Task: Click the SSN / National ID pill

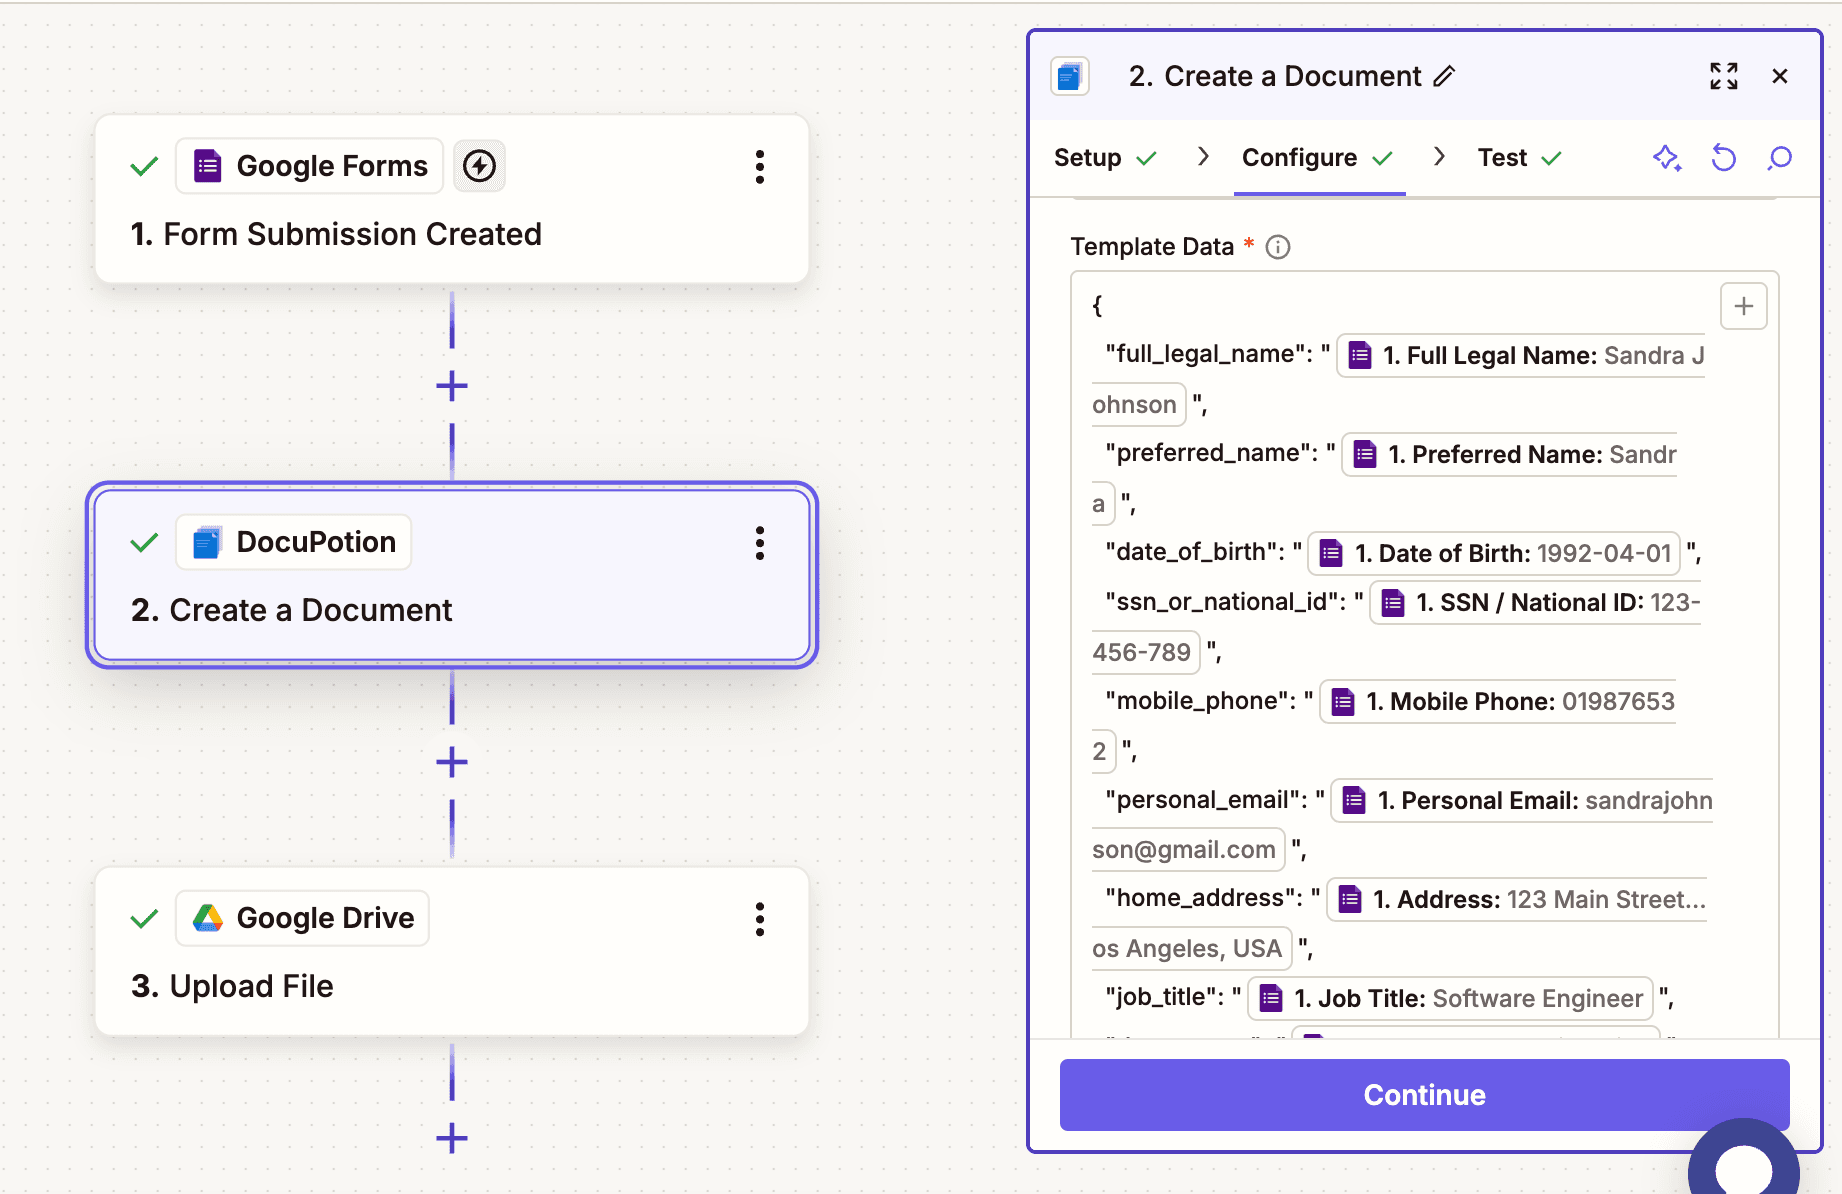Action: 1536,603
